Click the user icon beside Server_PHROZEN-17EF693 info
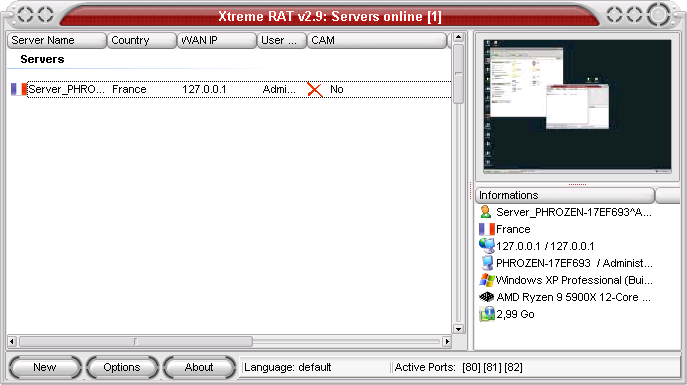687x385 pixels. tap(485, 212)
